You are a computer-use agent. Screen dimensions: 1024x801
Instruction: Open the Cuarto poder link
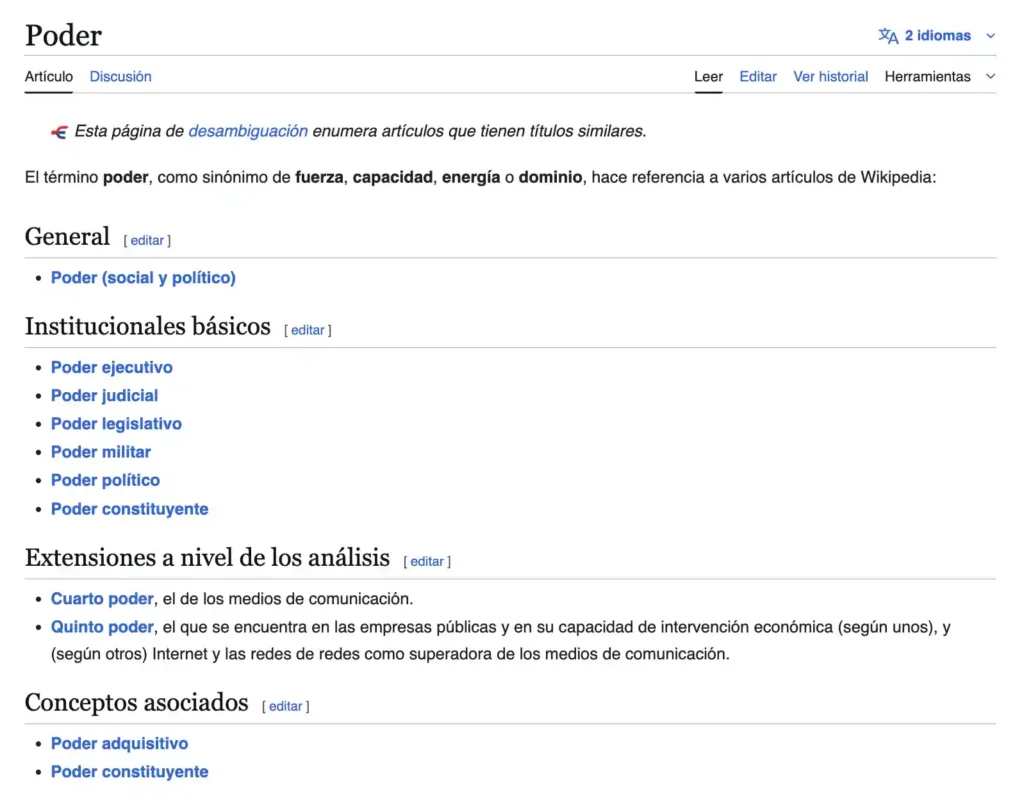(102, 599)
